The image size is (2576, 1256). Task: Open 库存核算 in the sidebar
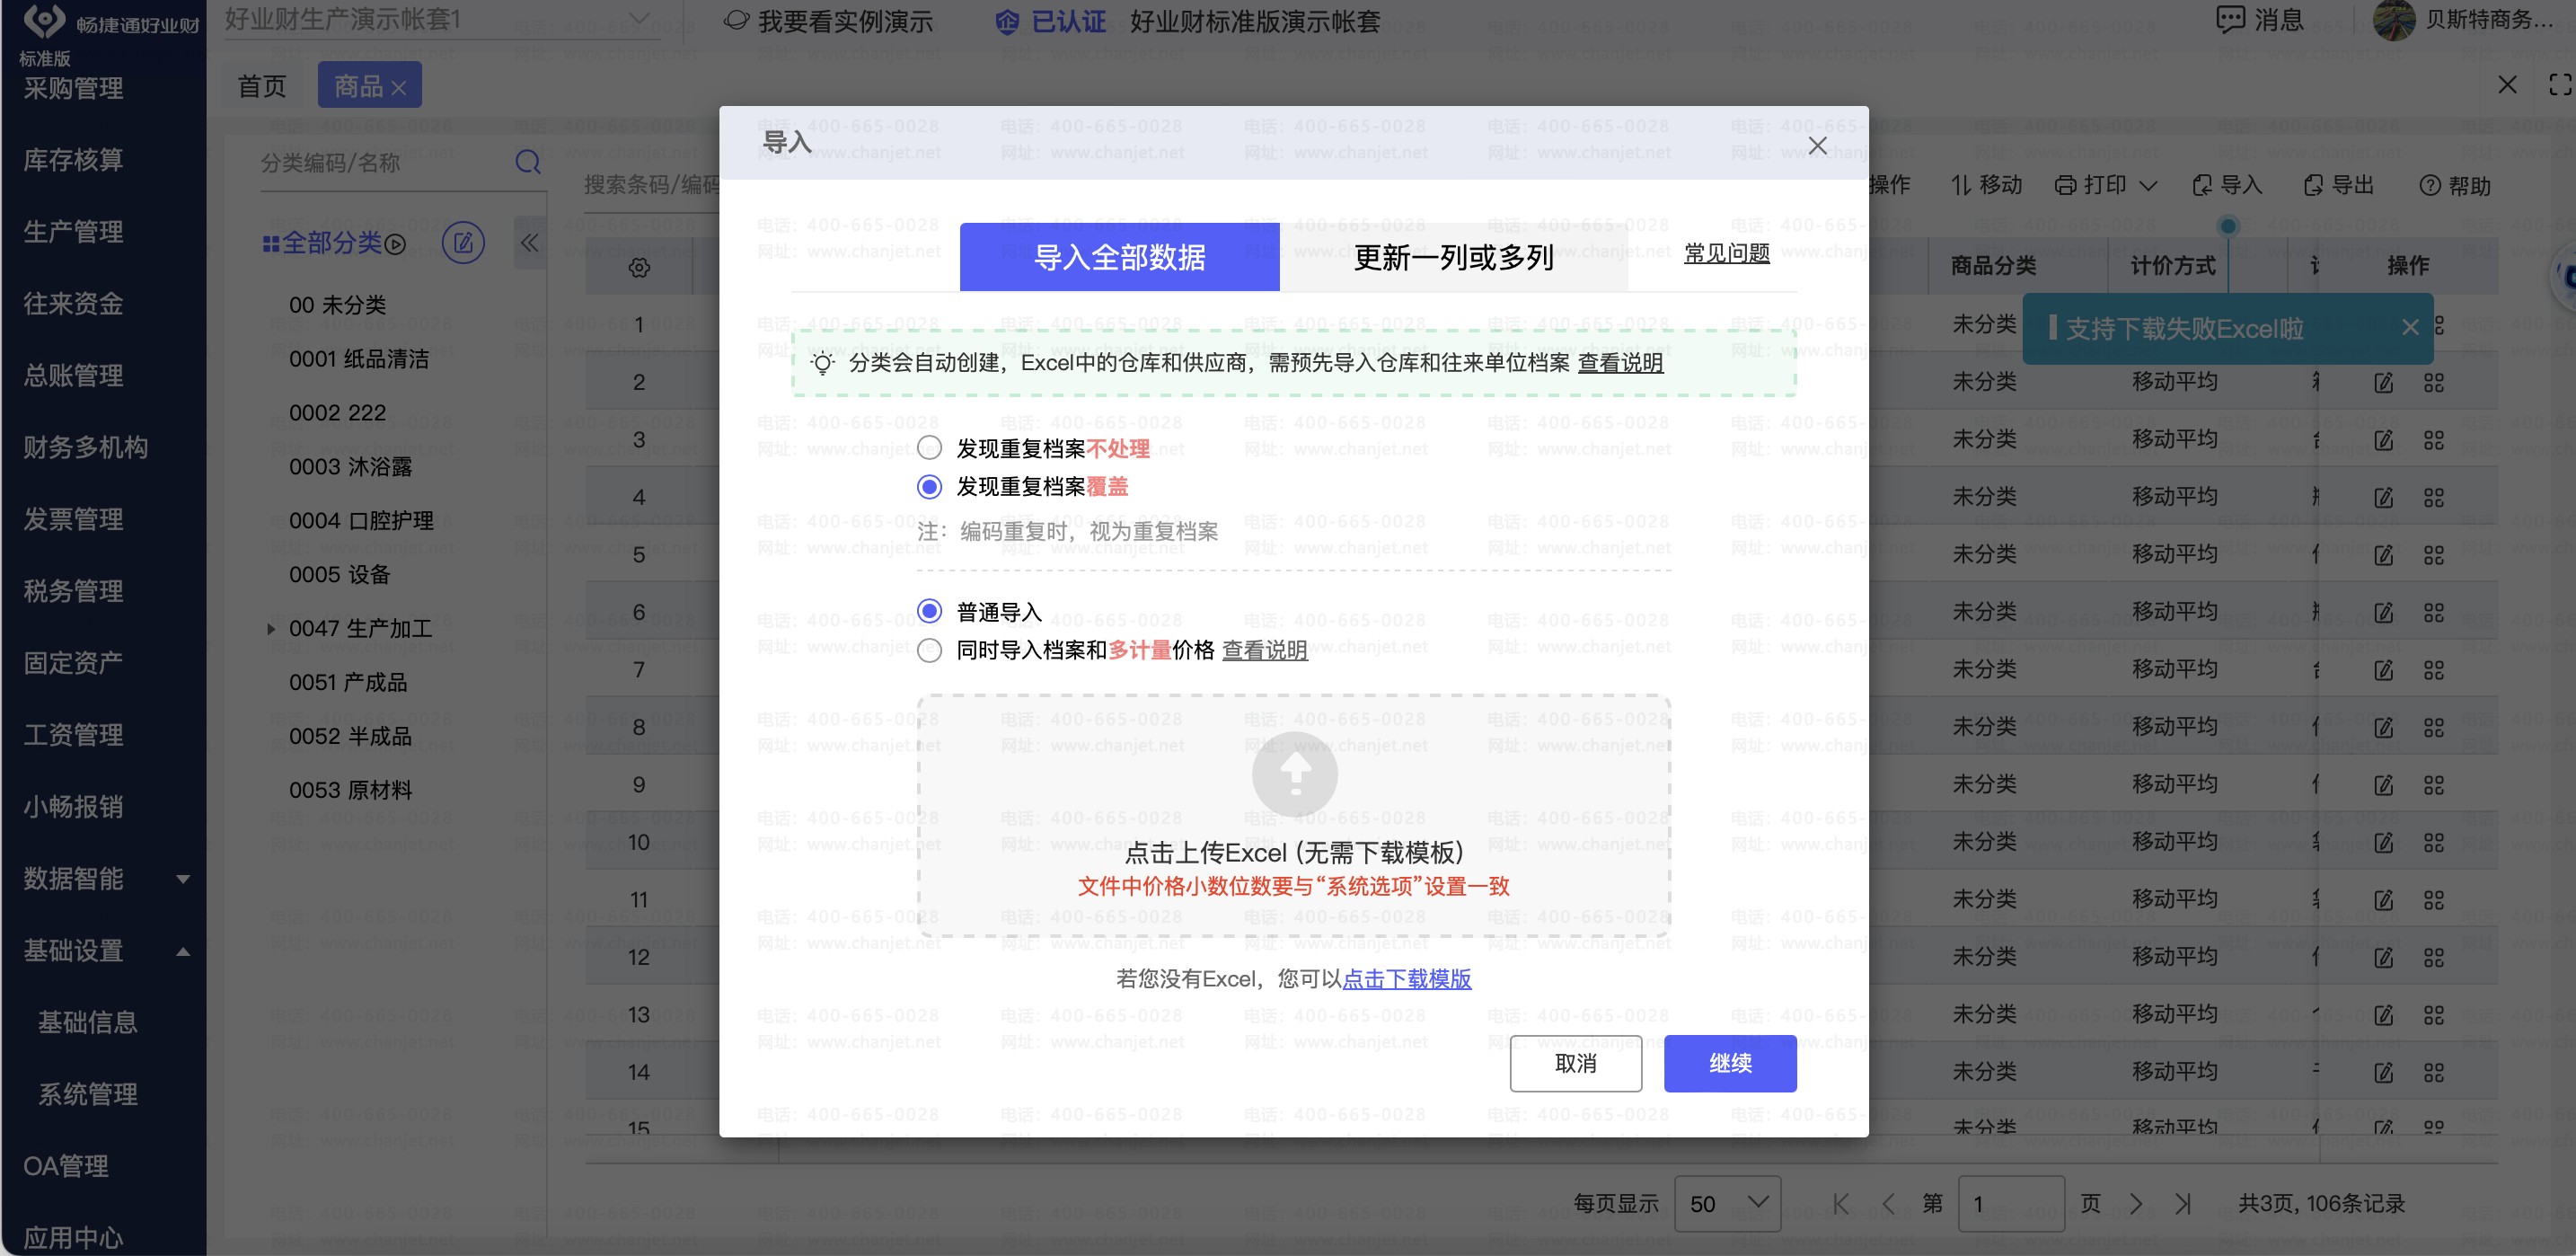pos(74,160)
